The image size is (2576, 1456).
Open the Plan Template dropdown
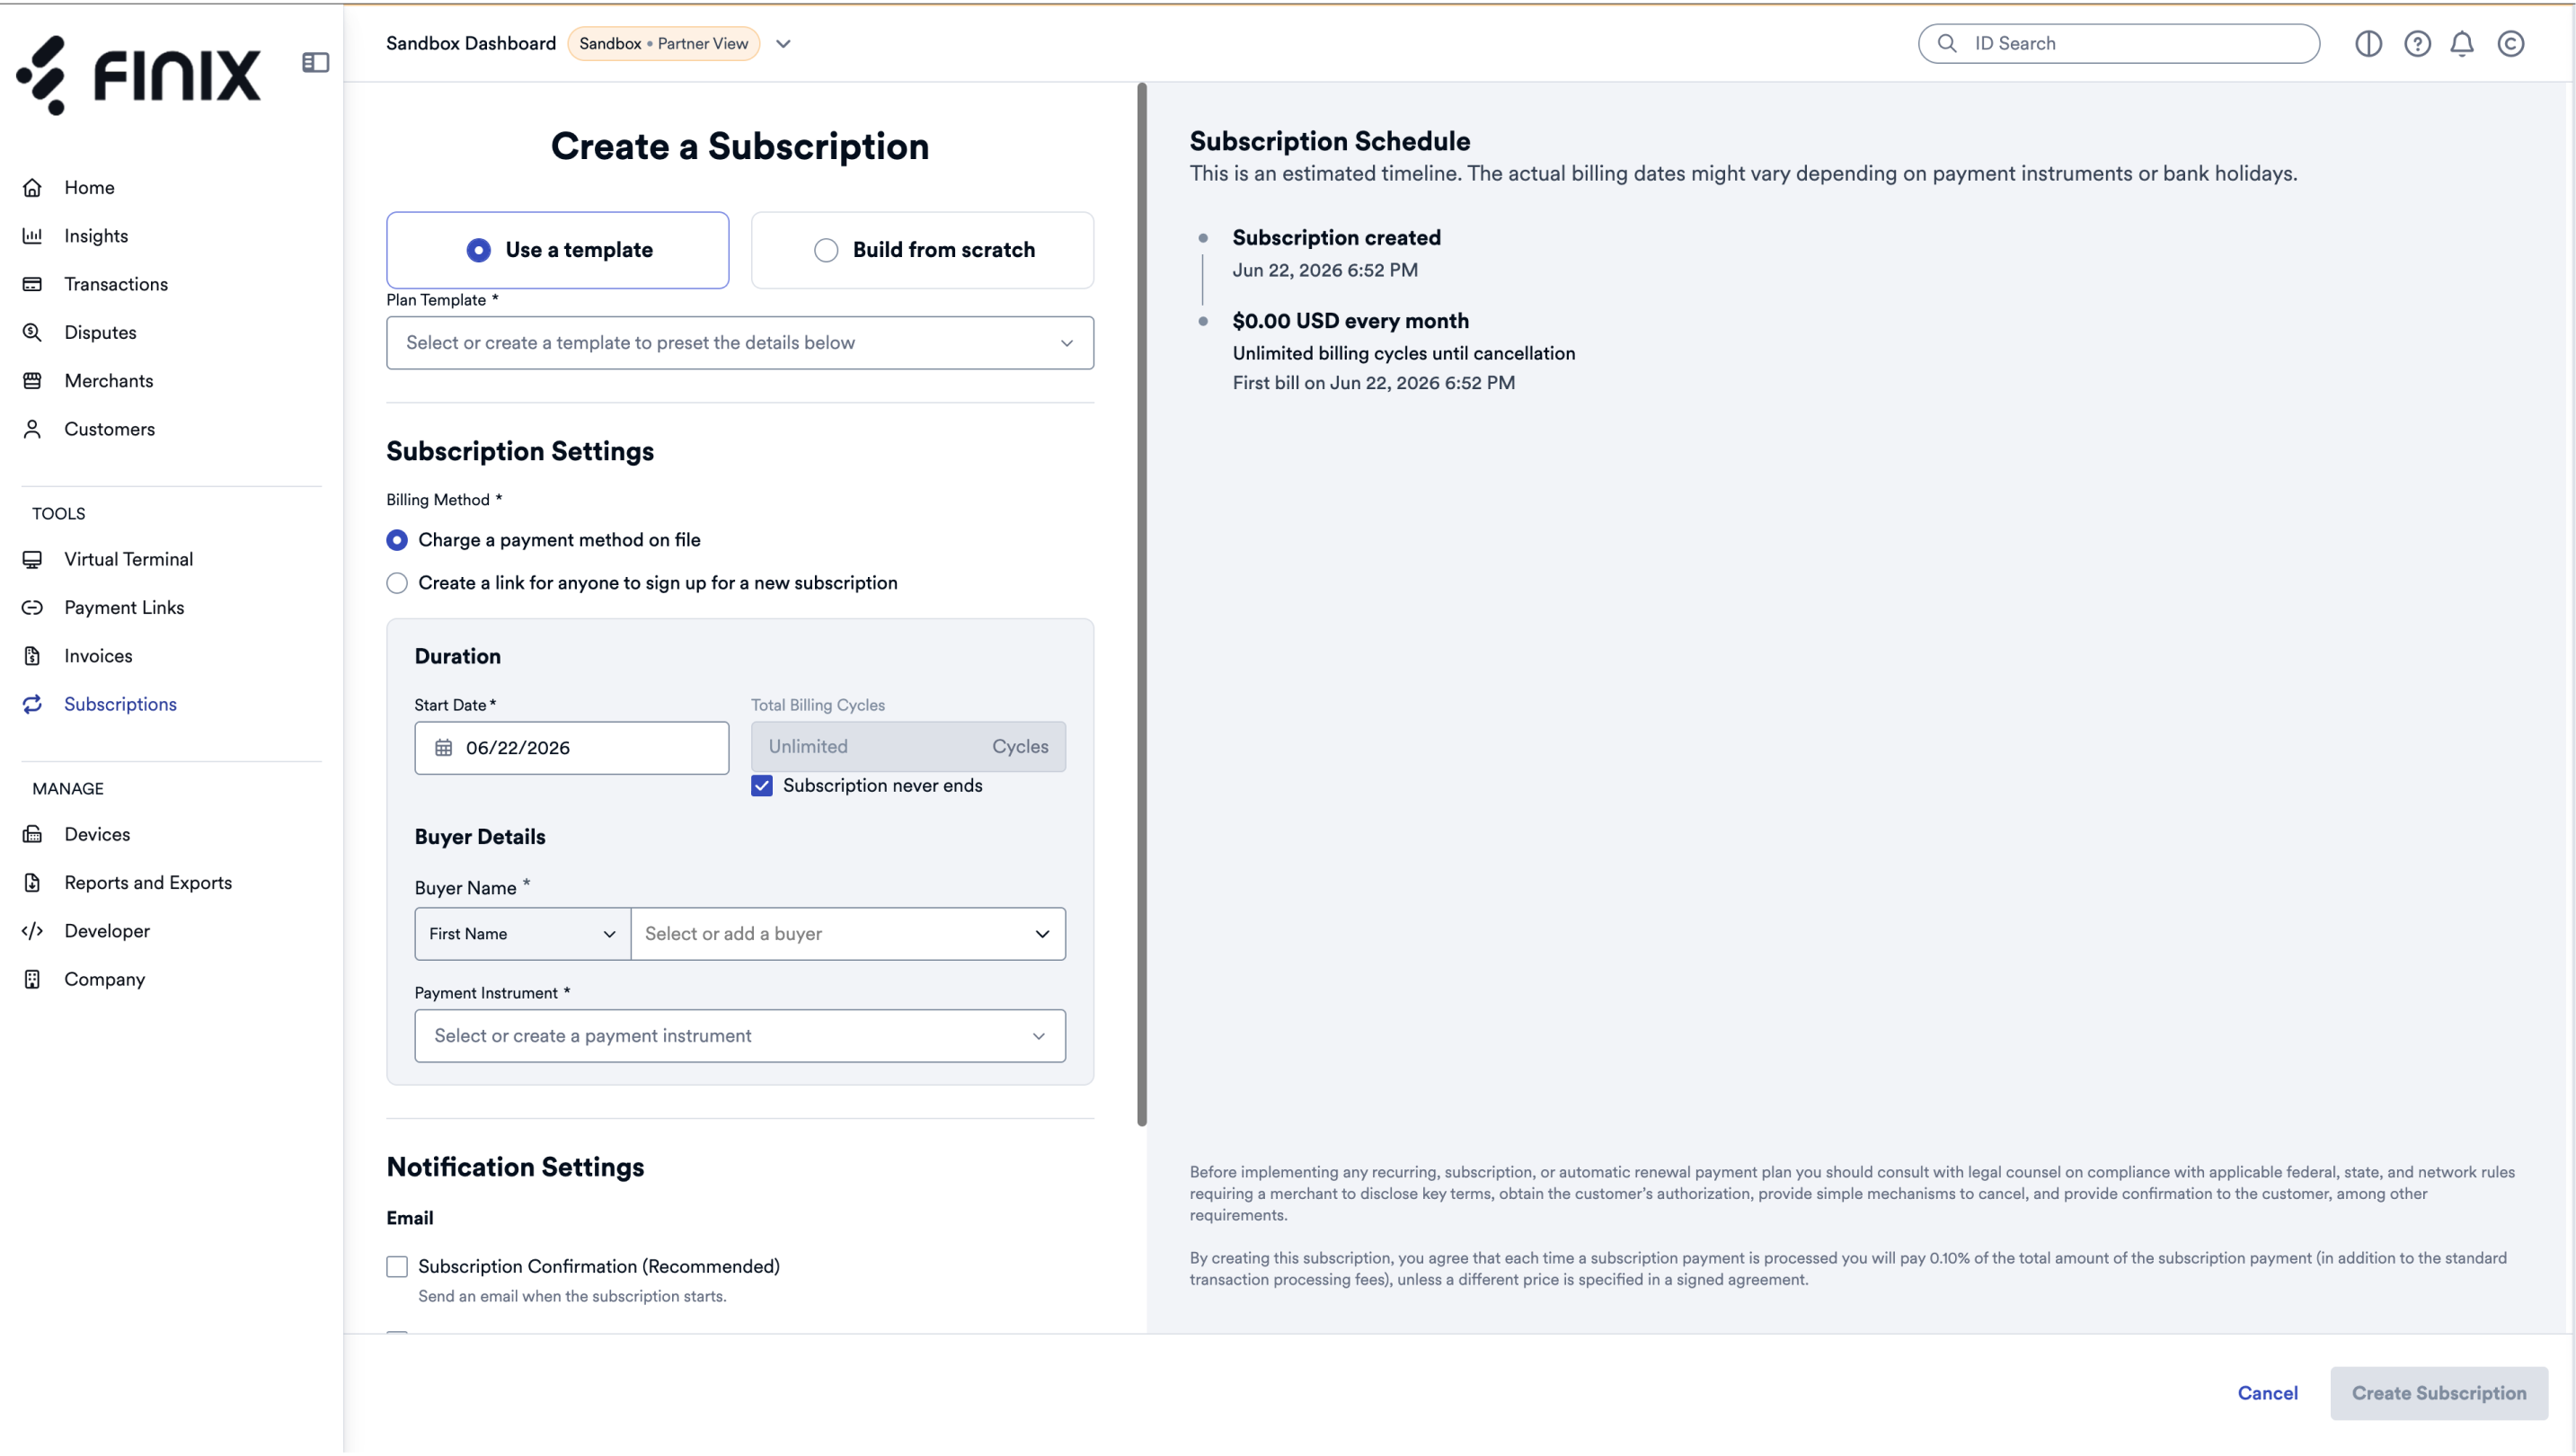pyautogui.click(x=740, y=343)
